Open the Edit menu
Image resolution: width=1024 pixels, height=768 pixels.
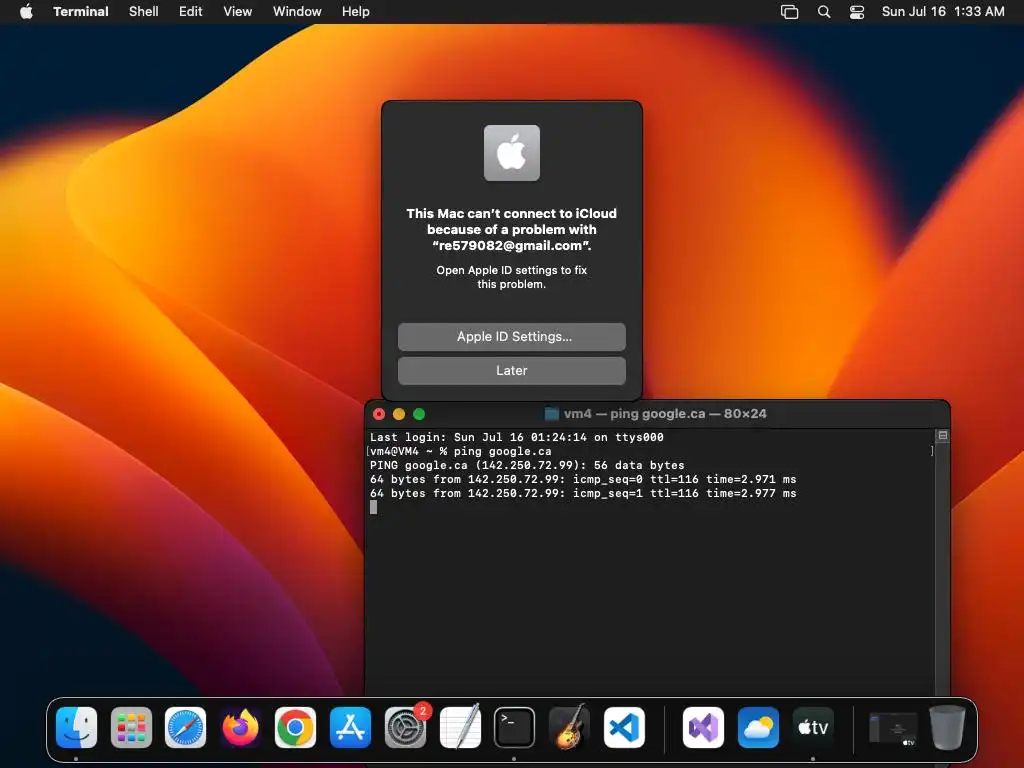tap(191, 11)
